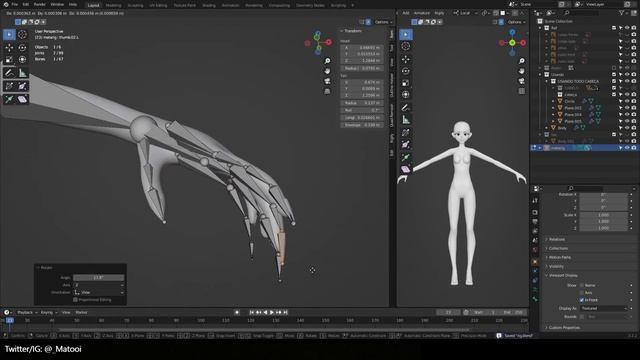Select the Move tool in right viewport
640x360 pixels.
point(406,59)
